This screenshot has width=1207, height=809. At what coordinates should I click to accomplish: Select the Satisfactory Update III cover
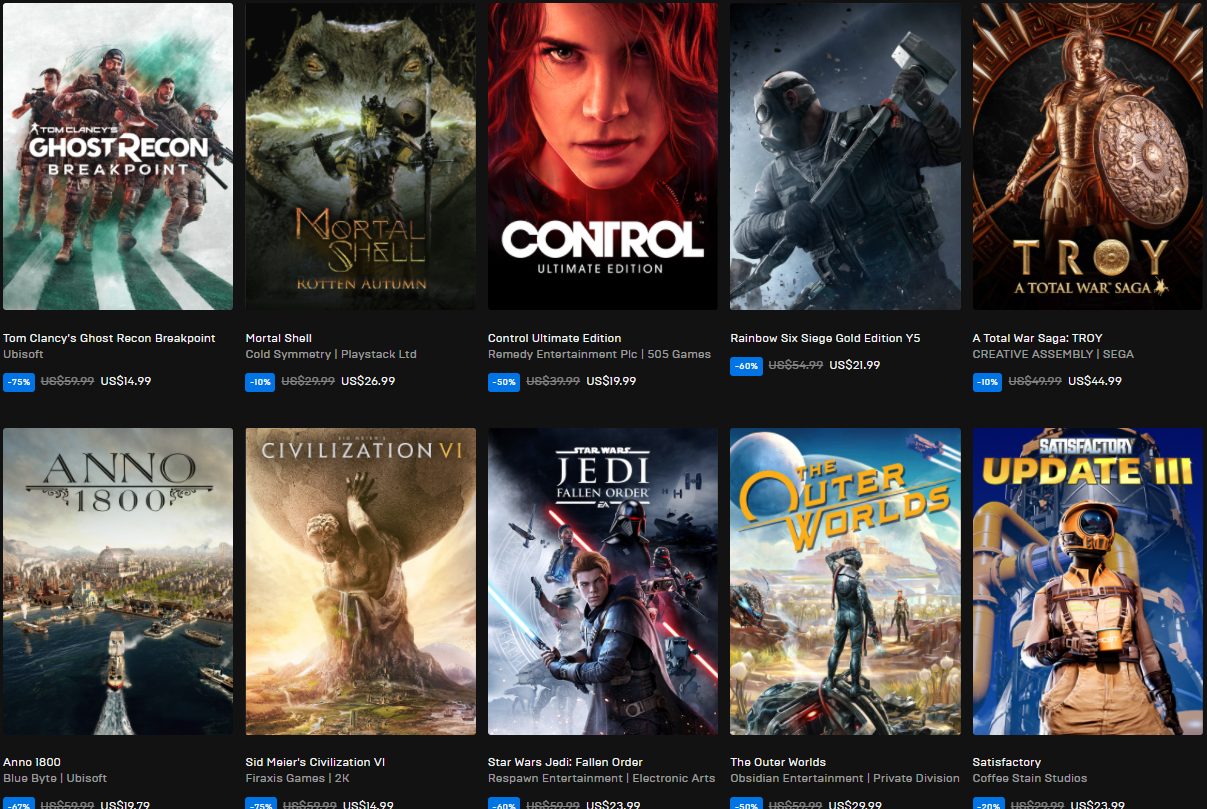(1087, 581)
